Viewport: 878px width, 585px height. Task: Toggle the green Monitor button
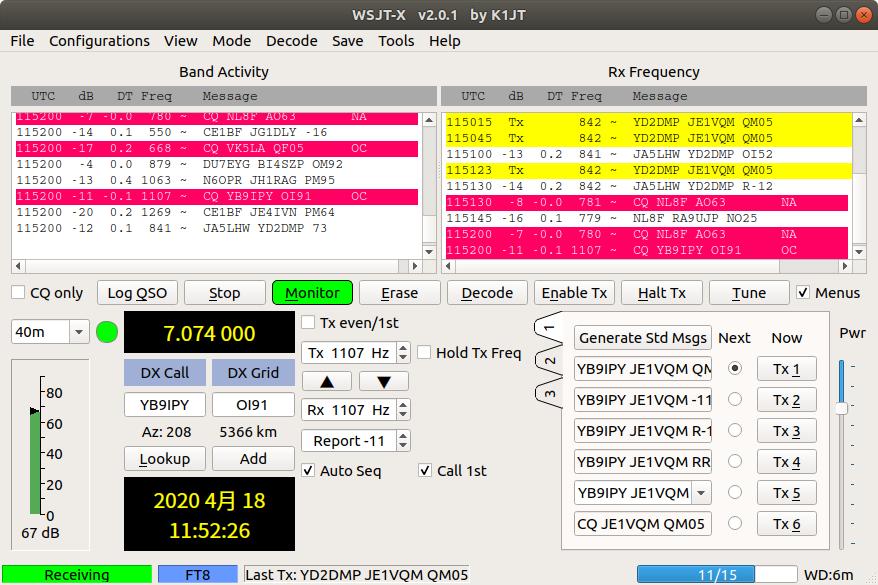coord(312,293)
